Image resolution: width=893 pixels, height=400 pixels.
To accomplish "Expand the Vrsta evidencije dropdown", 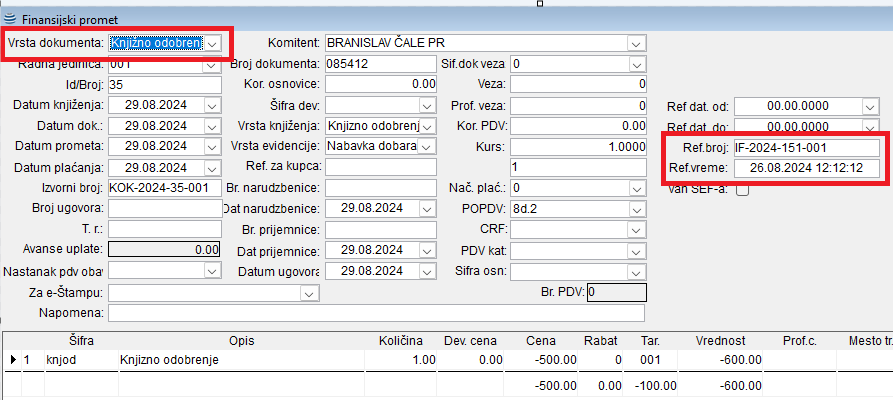I will pos(428,146).
